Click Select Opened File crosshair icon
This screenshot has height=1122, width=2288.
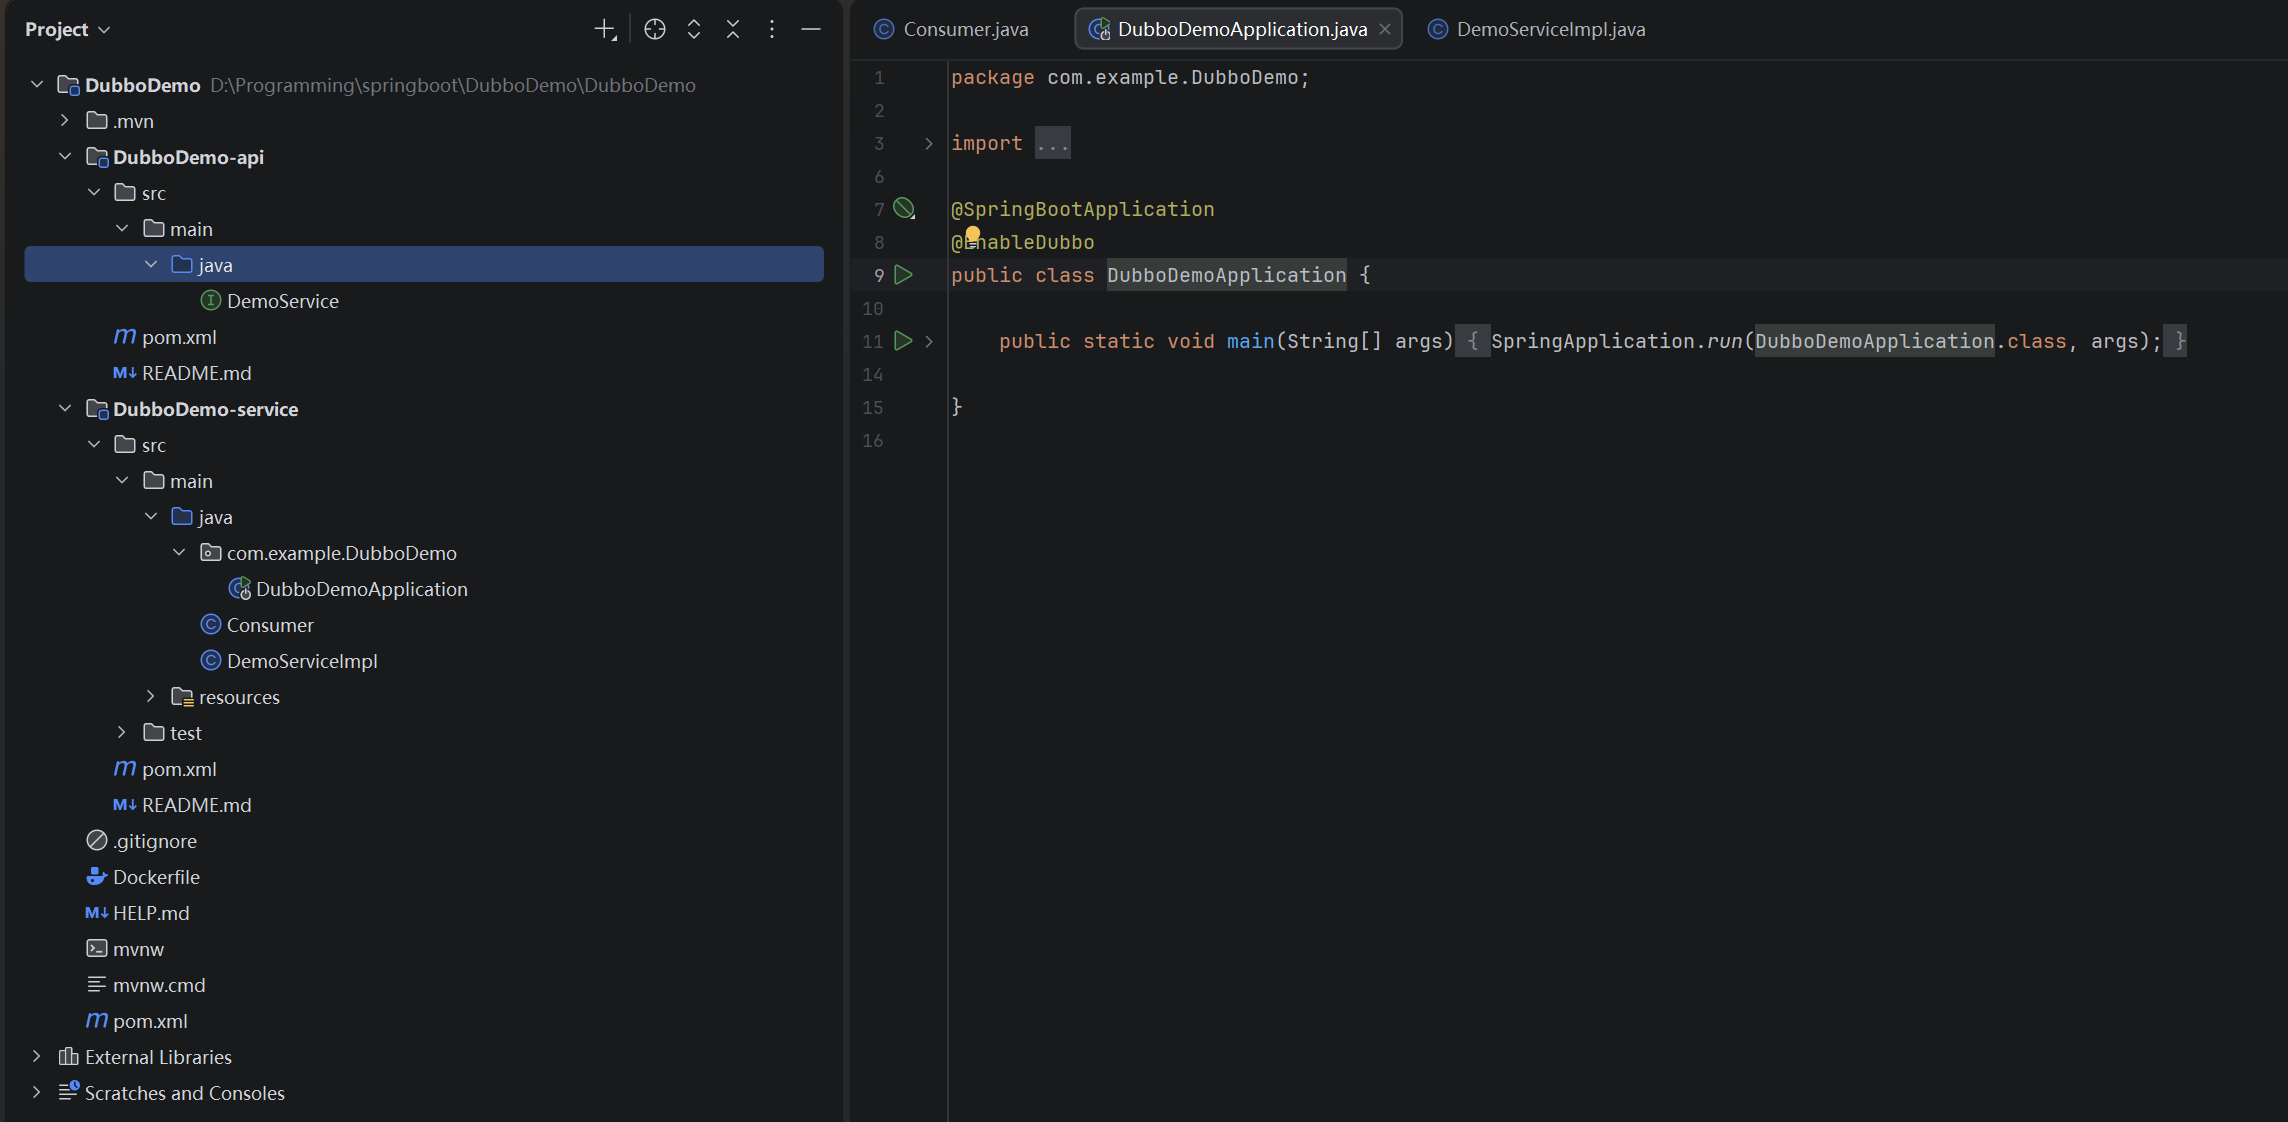click(x=655, y=30)
